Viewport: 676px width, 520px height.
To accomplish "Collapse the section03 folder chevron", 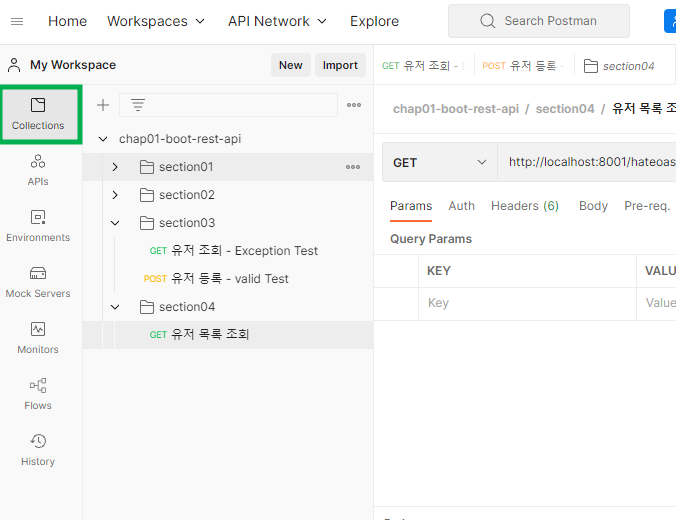I will point(115,223).
